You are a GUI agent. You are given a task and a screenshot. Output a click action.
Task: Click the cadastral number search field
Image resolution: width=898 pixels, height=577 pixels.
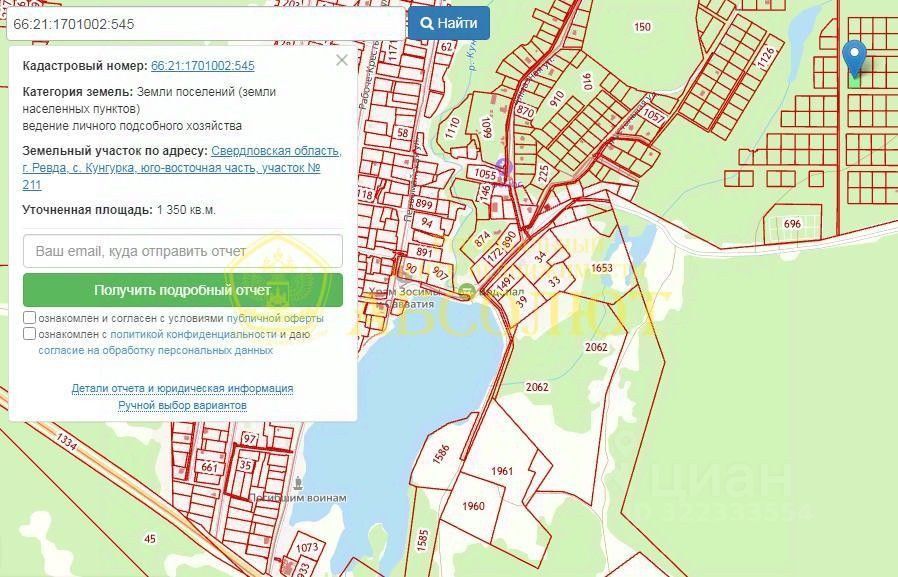[206, 24]
